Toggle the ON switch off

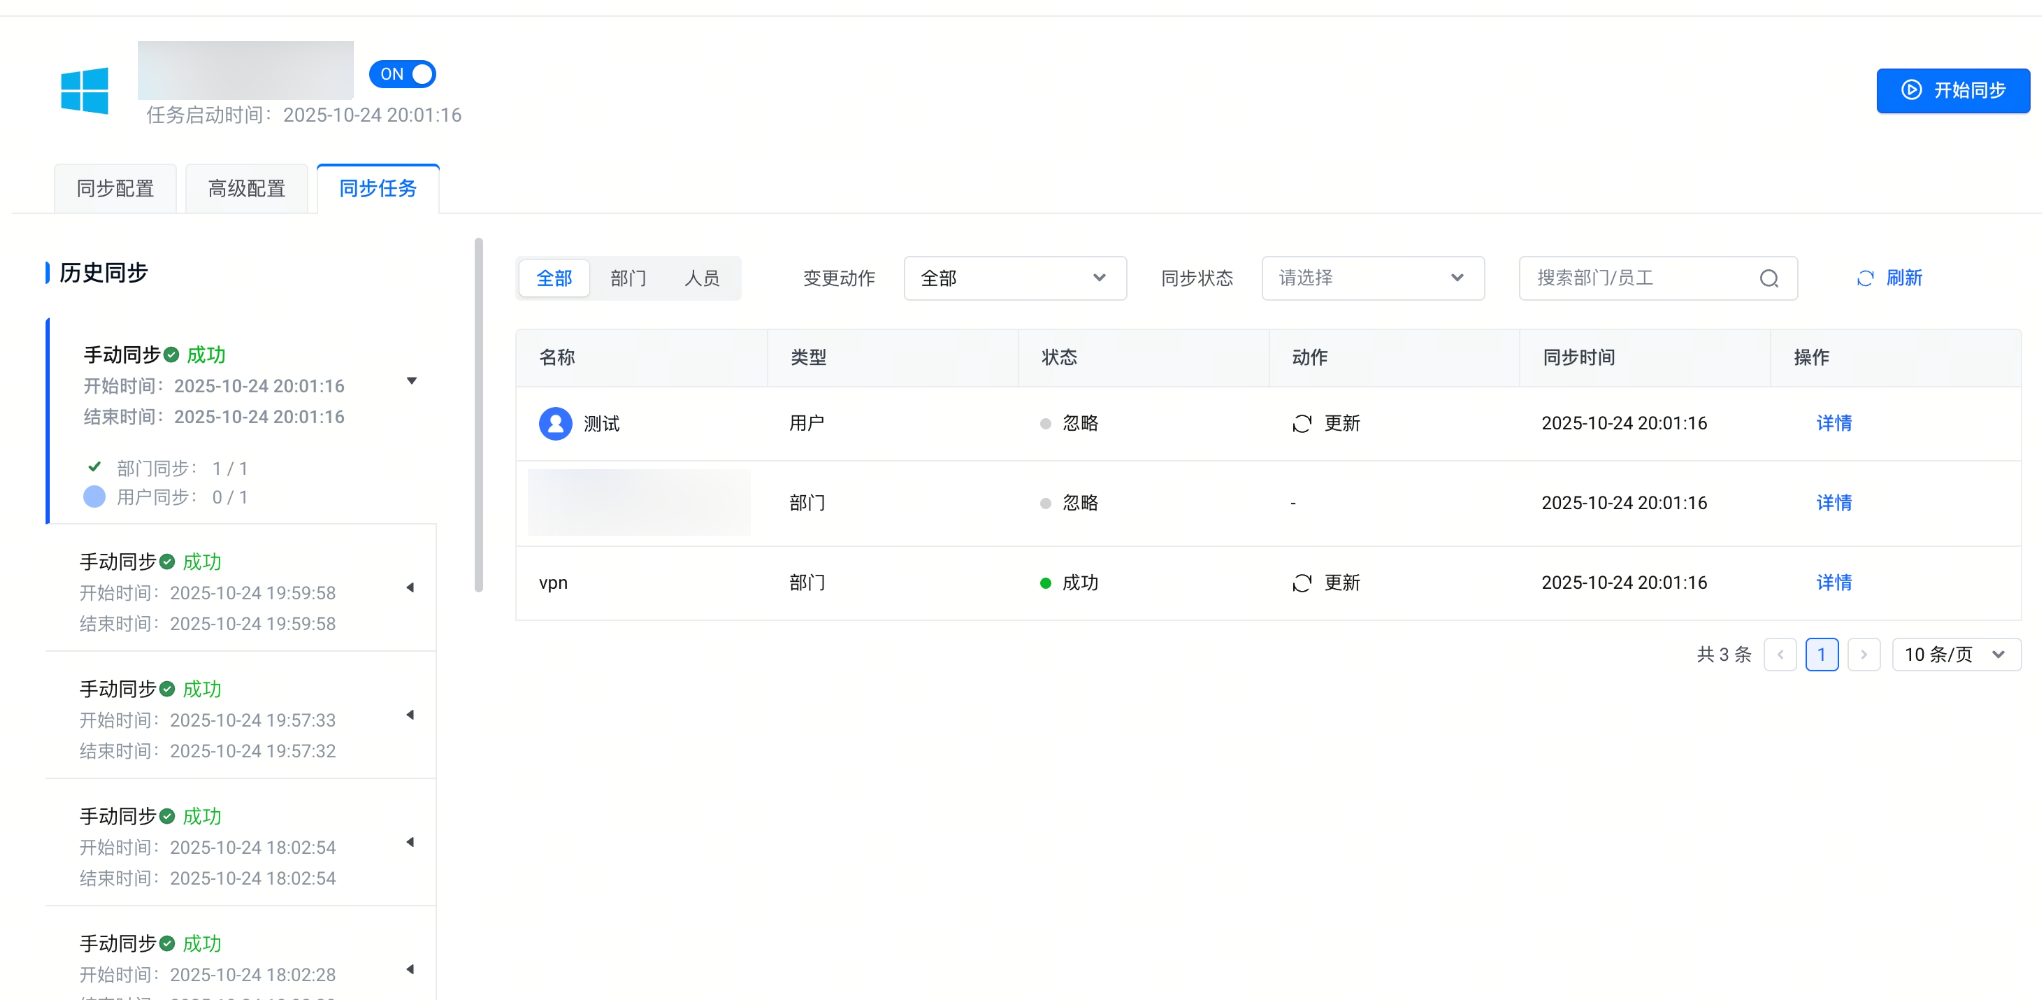(x=402, y=74)
